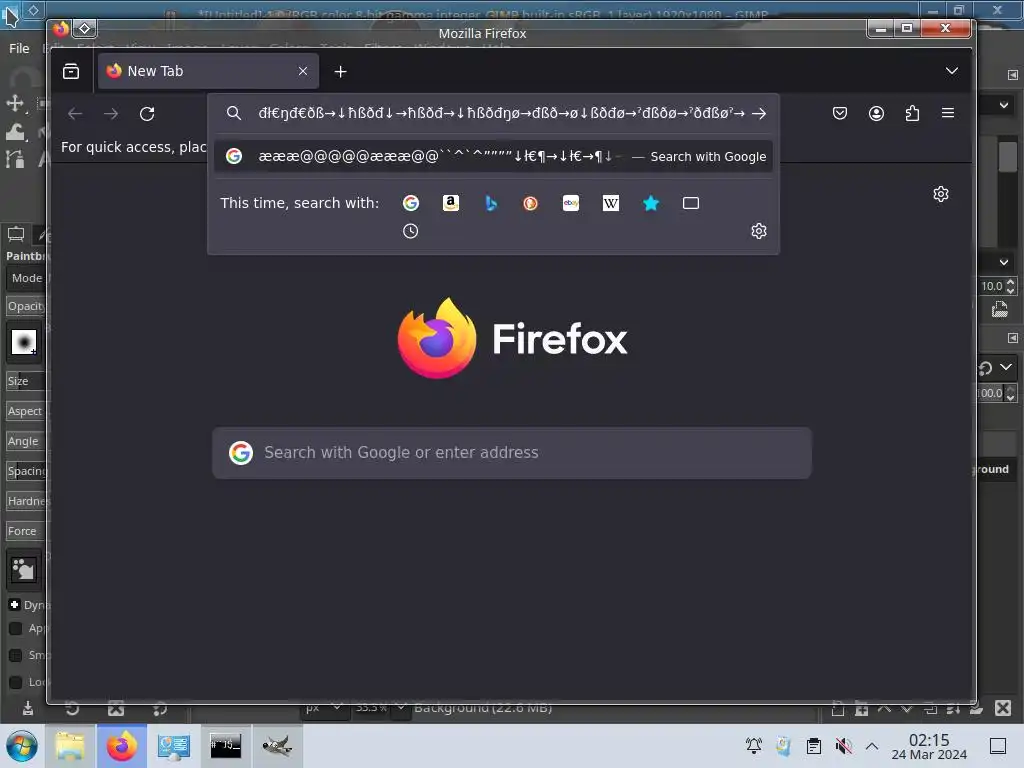Viewport: 1024px width, 768px height.
Task: Unmute the volume in the system tray
Action: click(844, 745)
